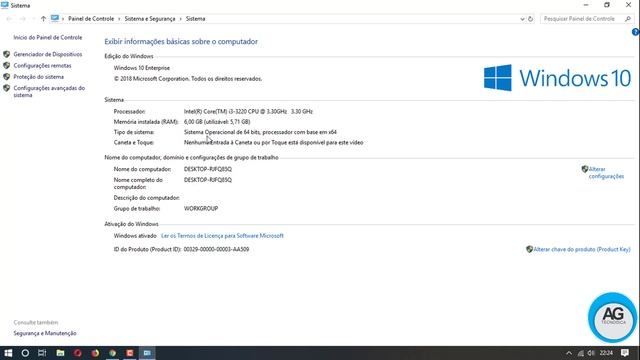Viewport: 640px width, 360px height.
Task: Expand the chevron before Painel de Controle breadcrumb
Action: [x=63, y=19]
